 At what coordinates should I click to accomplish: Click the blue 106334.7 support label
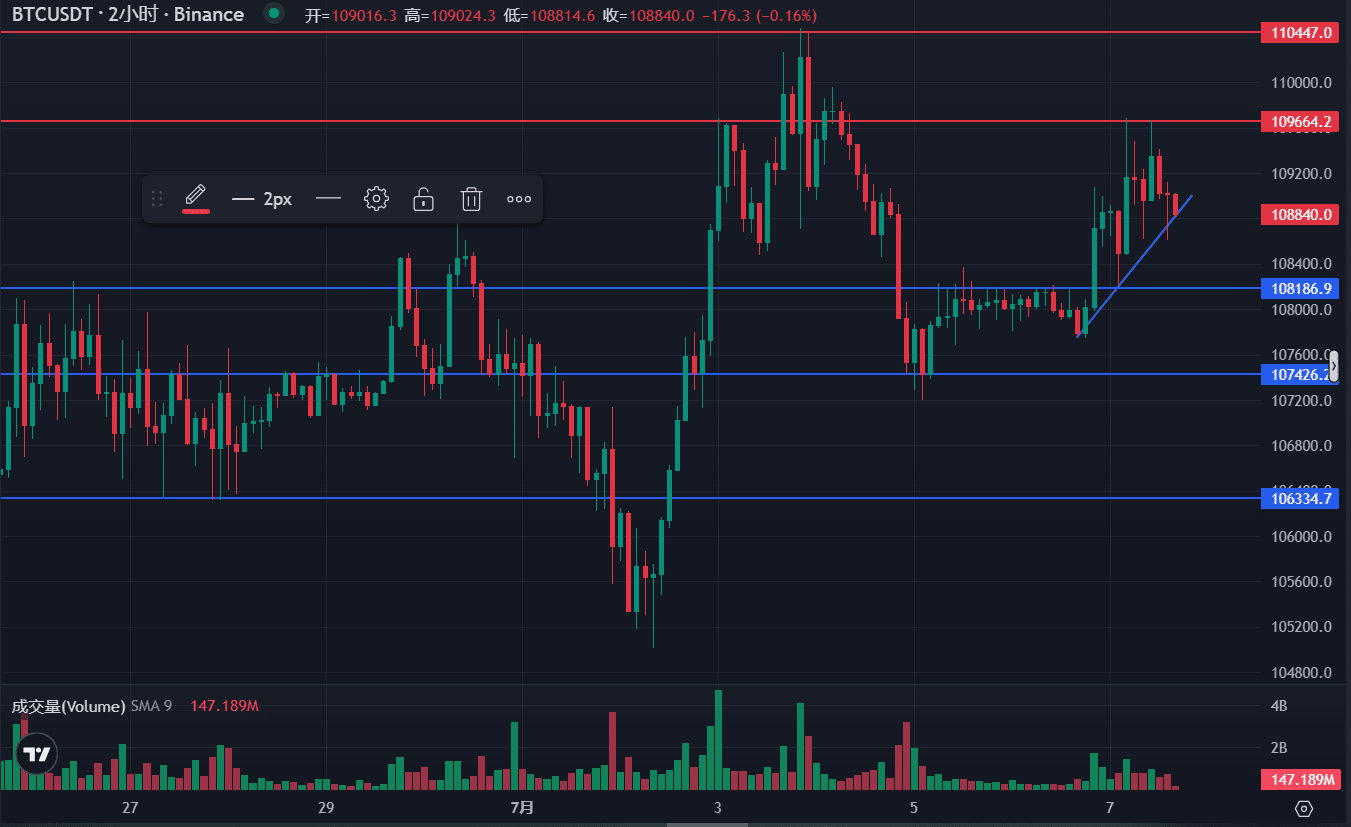1301,498
